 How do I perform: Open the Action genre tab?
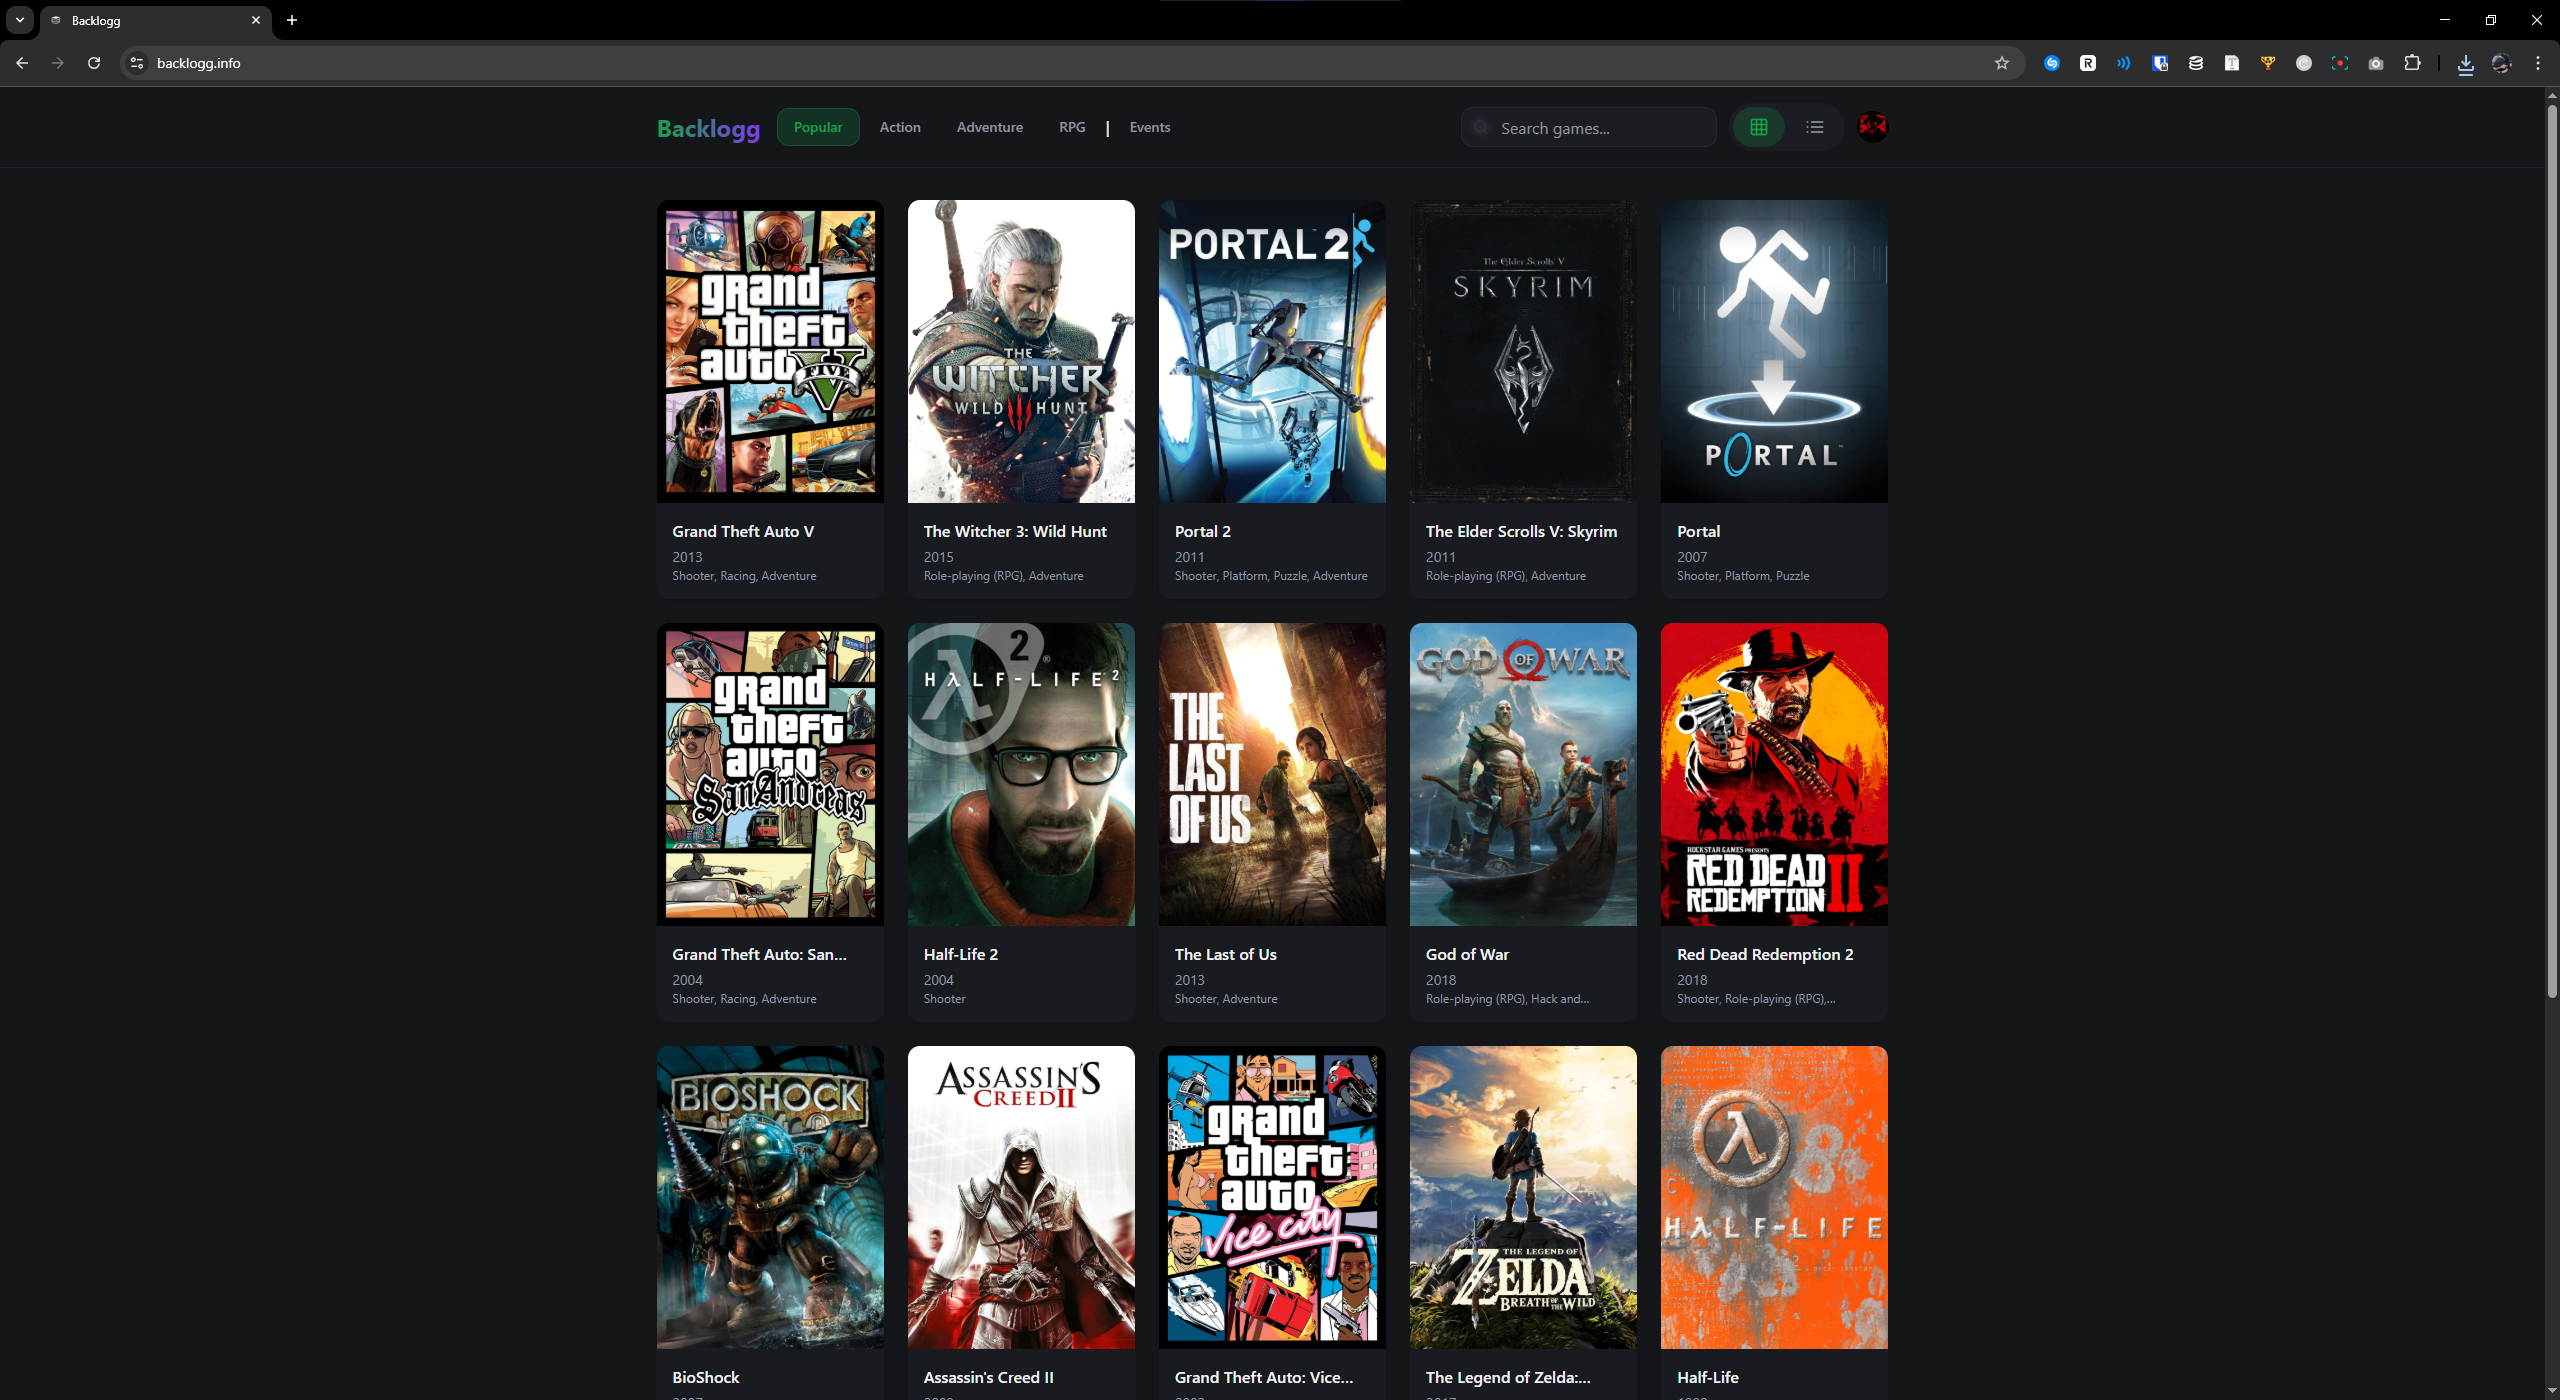pos(900,127)
